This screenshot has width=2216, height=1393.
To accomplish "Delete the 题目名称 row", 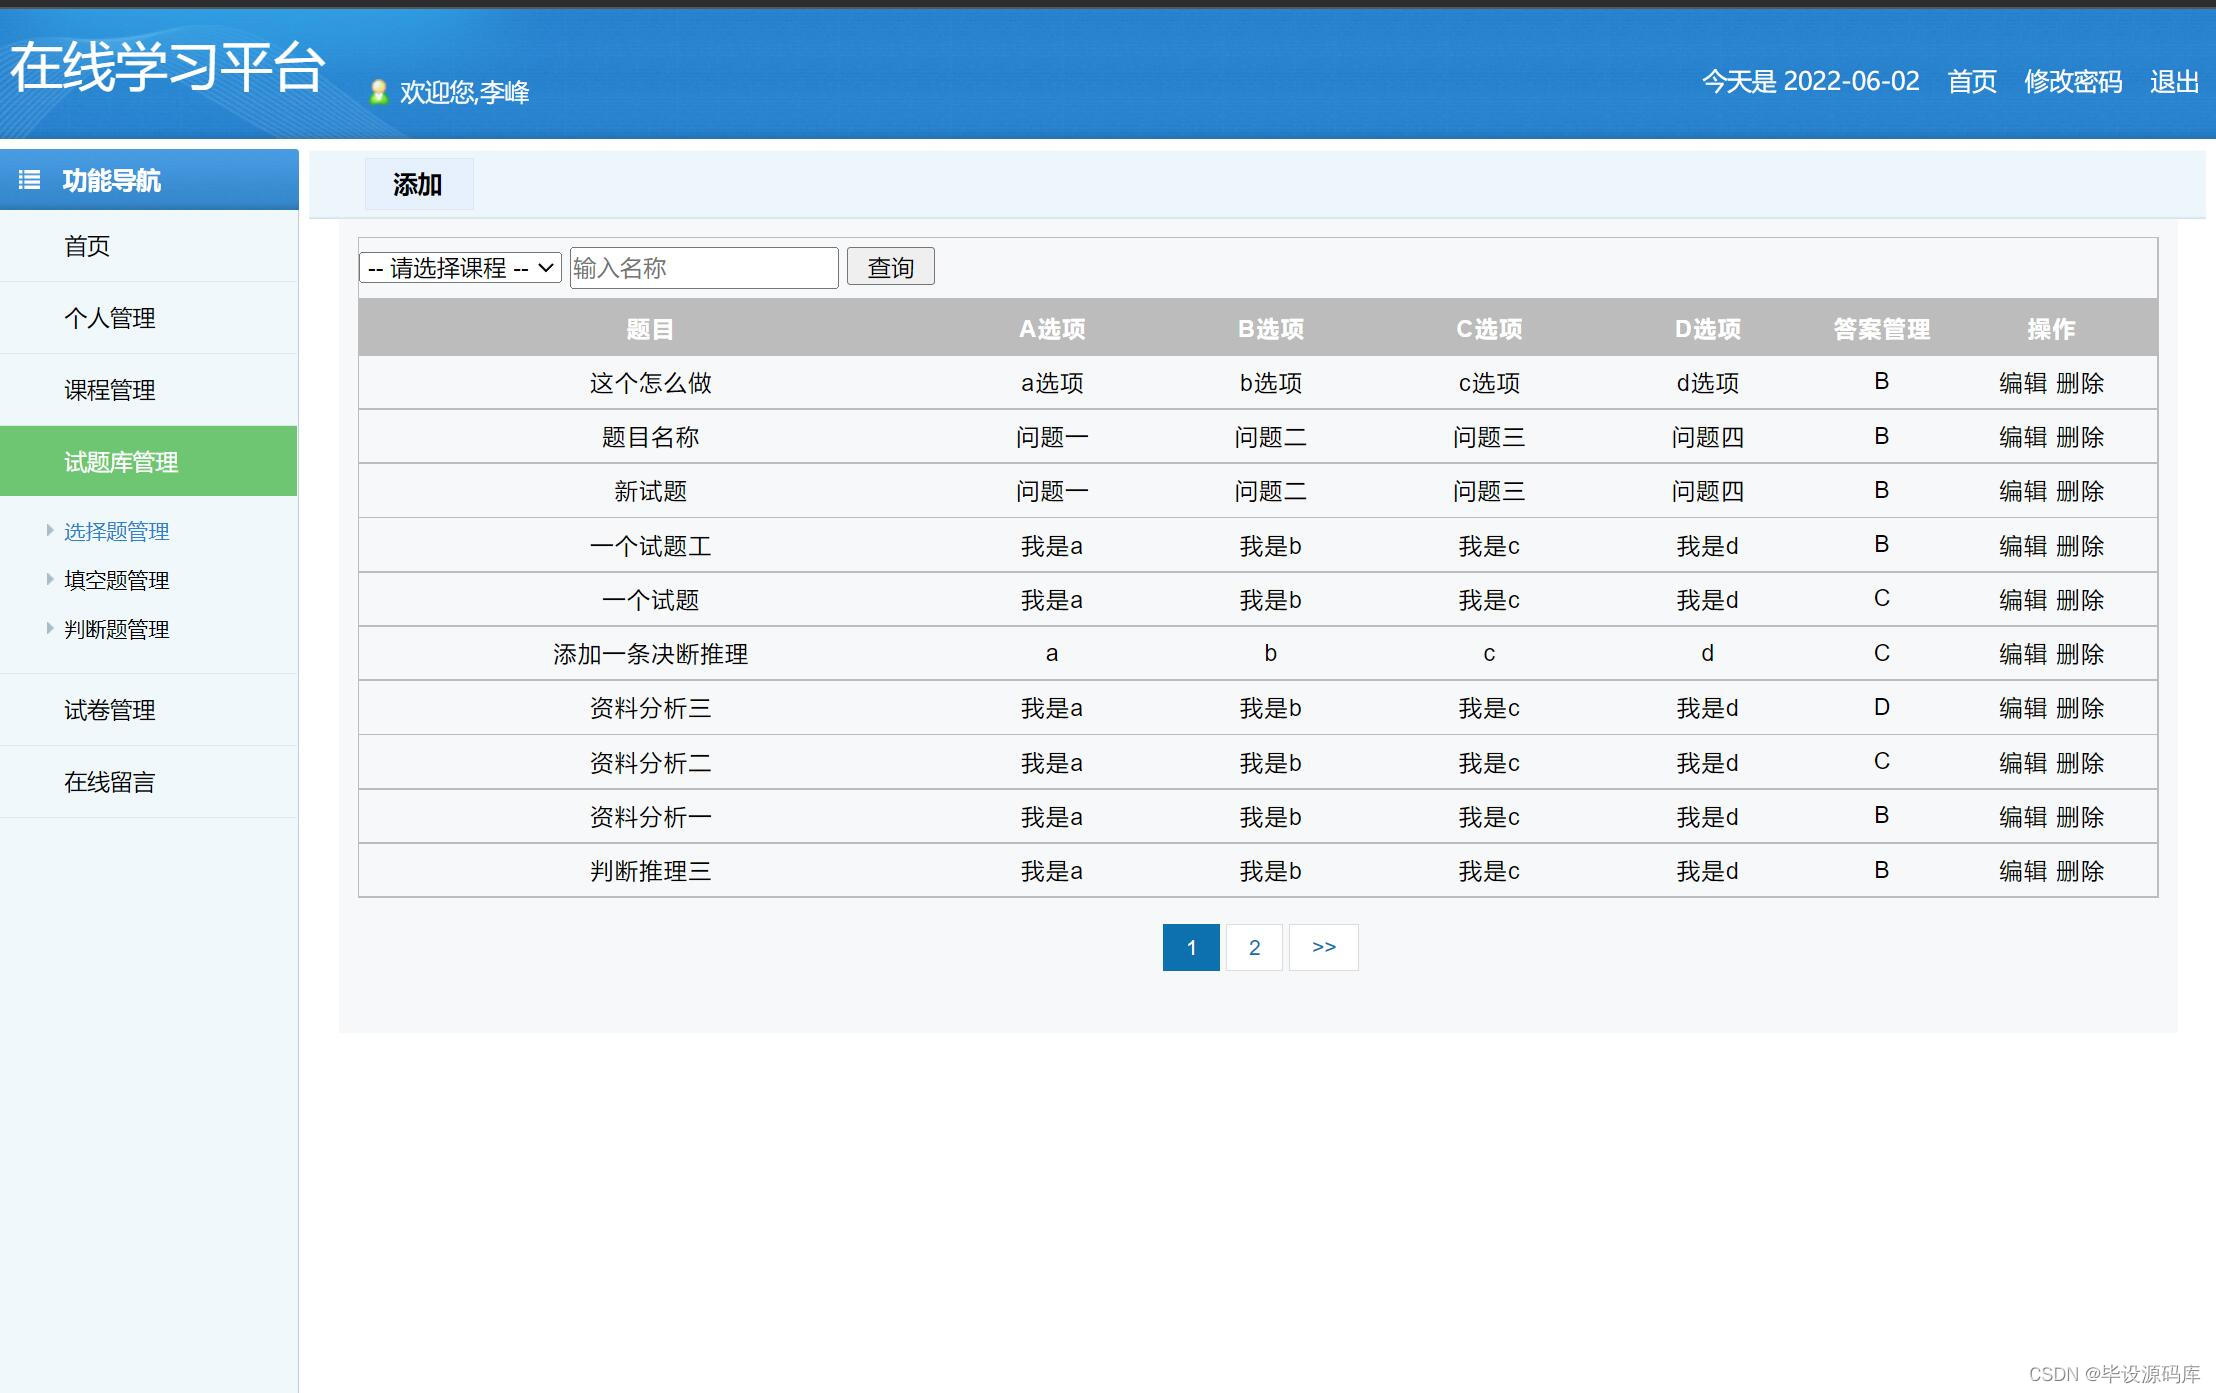I will point(2080,437).
